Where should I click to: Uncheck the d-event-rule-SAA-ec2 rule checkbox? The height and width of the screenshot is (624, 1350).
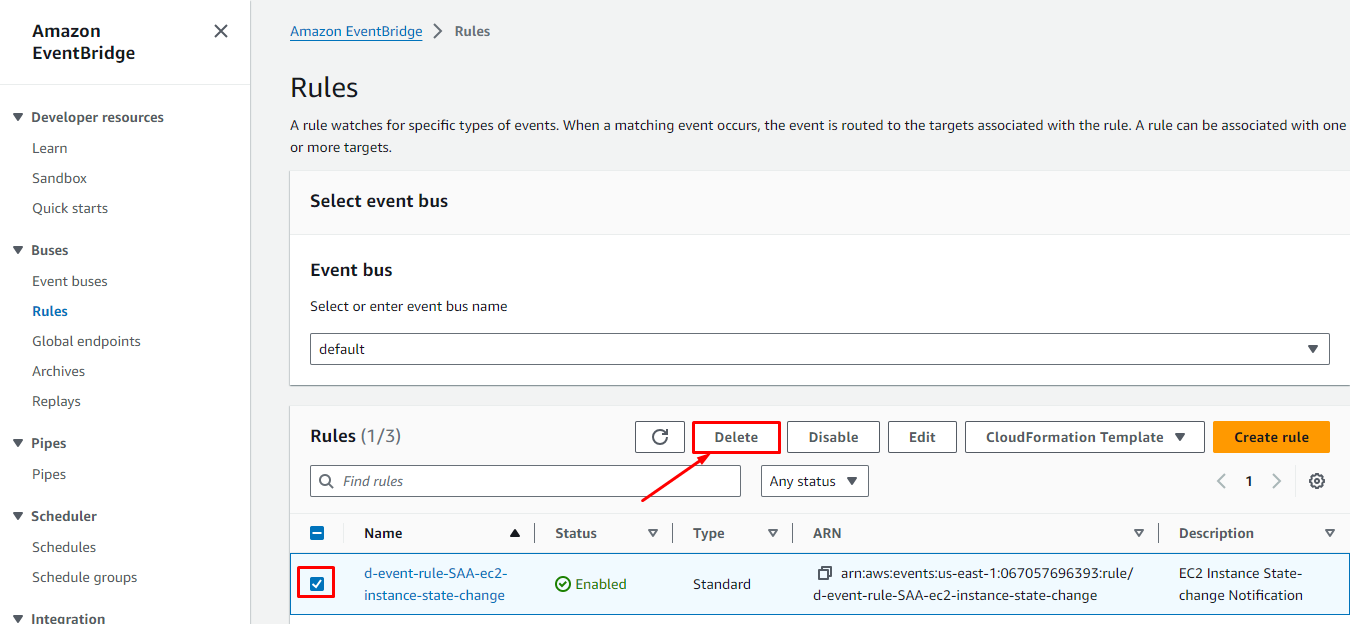[317, 584]
